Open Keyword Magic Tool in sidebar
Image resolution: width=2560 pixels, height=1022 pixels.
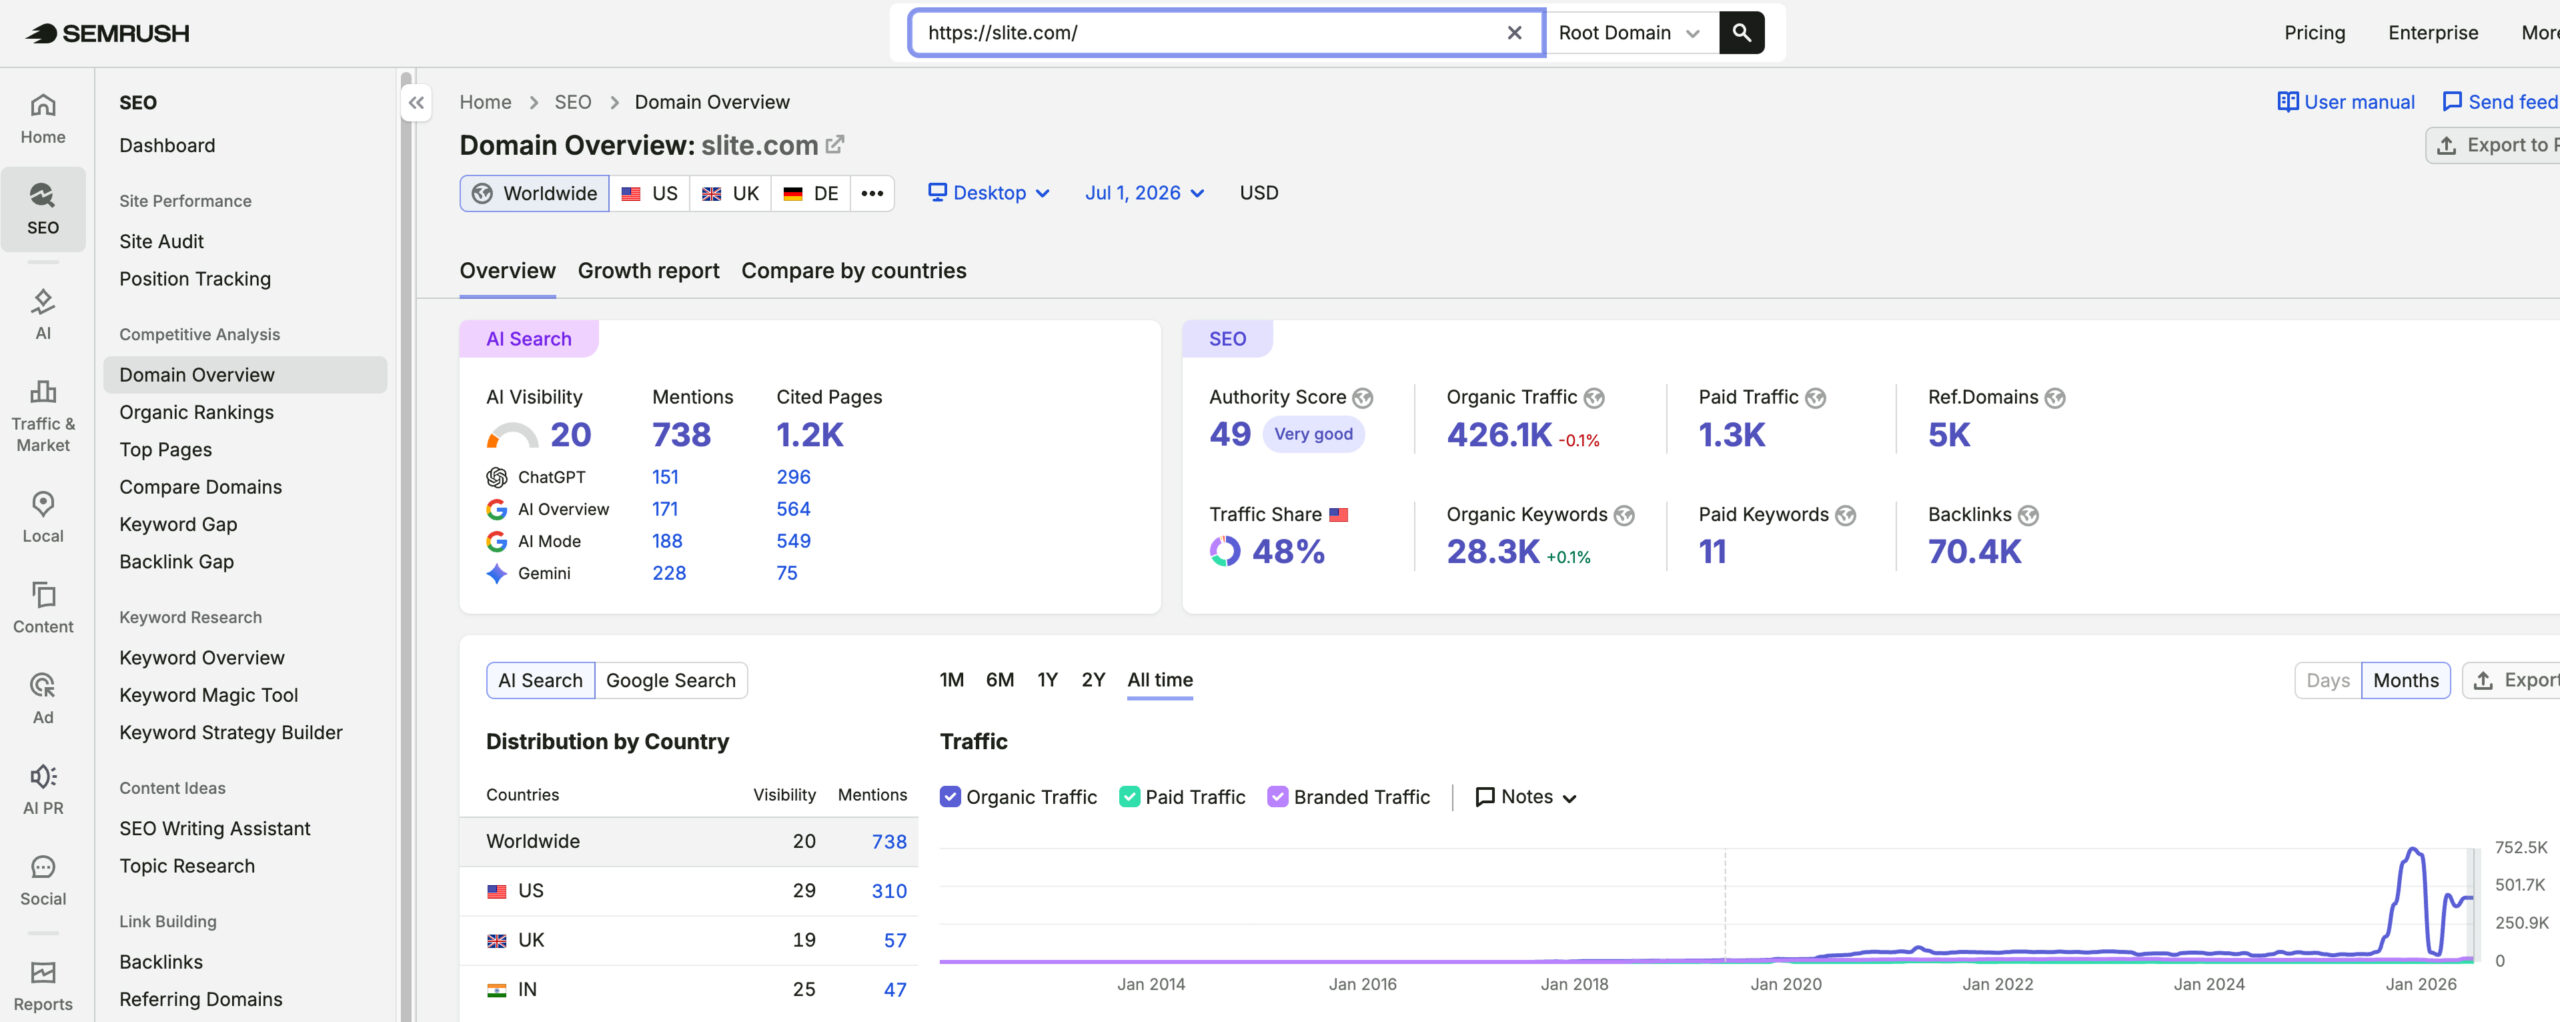tap(208, 695)
